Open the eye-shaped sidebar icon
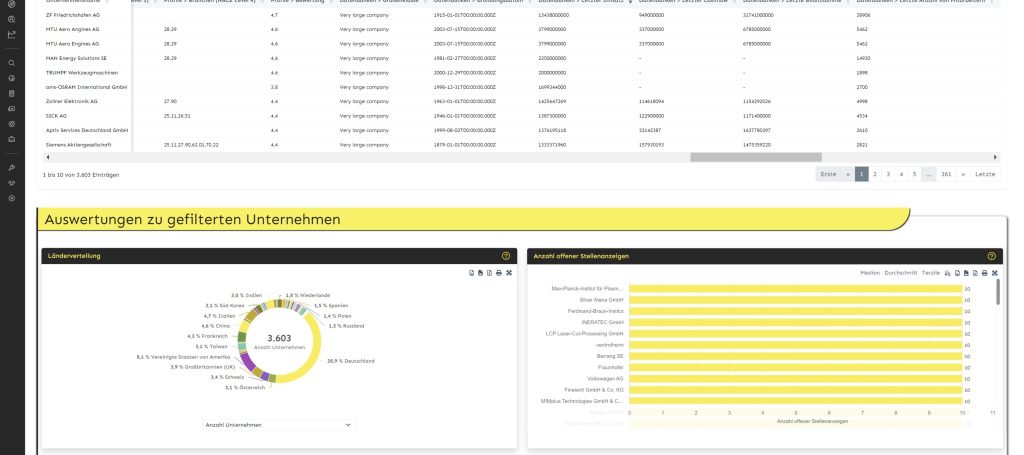The image size is (1024, 455). click(12, 123)
